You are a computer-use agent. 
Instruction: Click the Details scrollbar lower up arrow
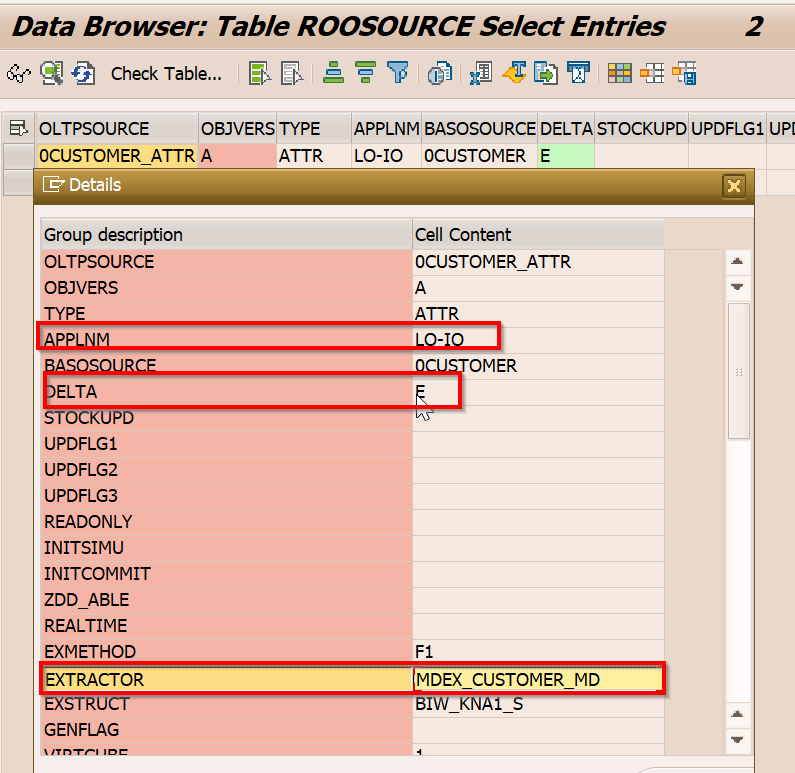[737, 714]
